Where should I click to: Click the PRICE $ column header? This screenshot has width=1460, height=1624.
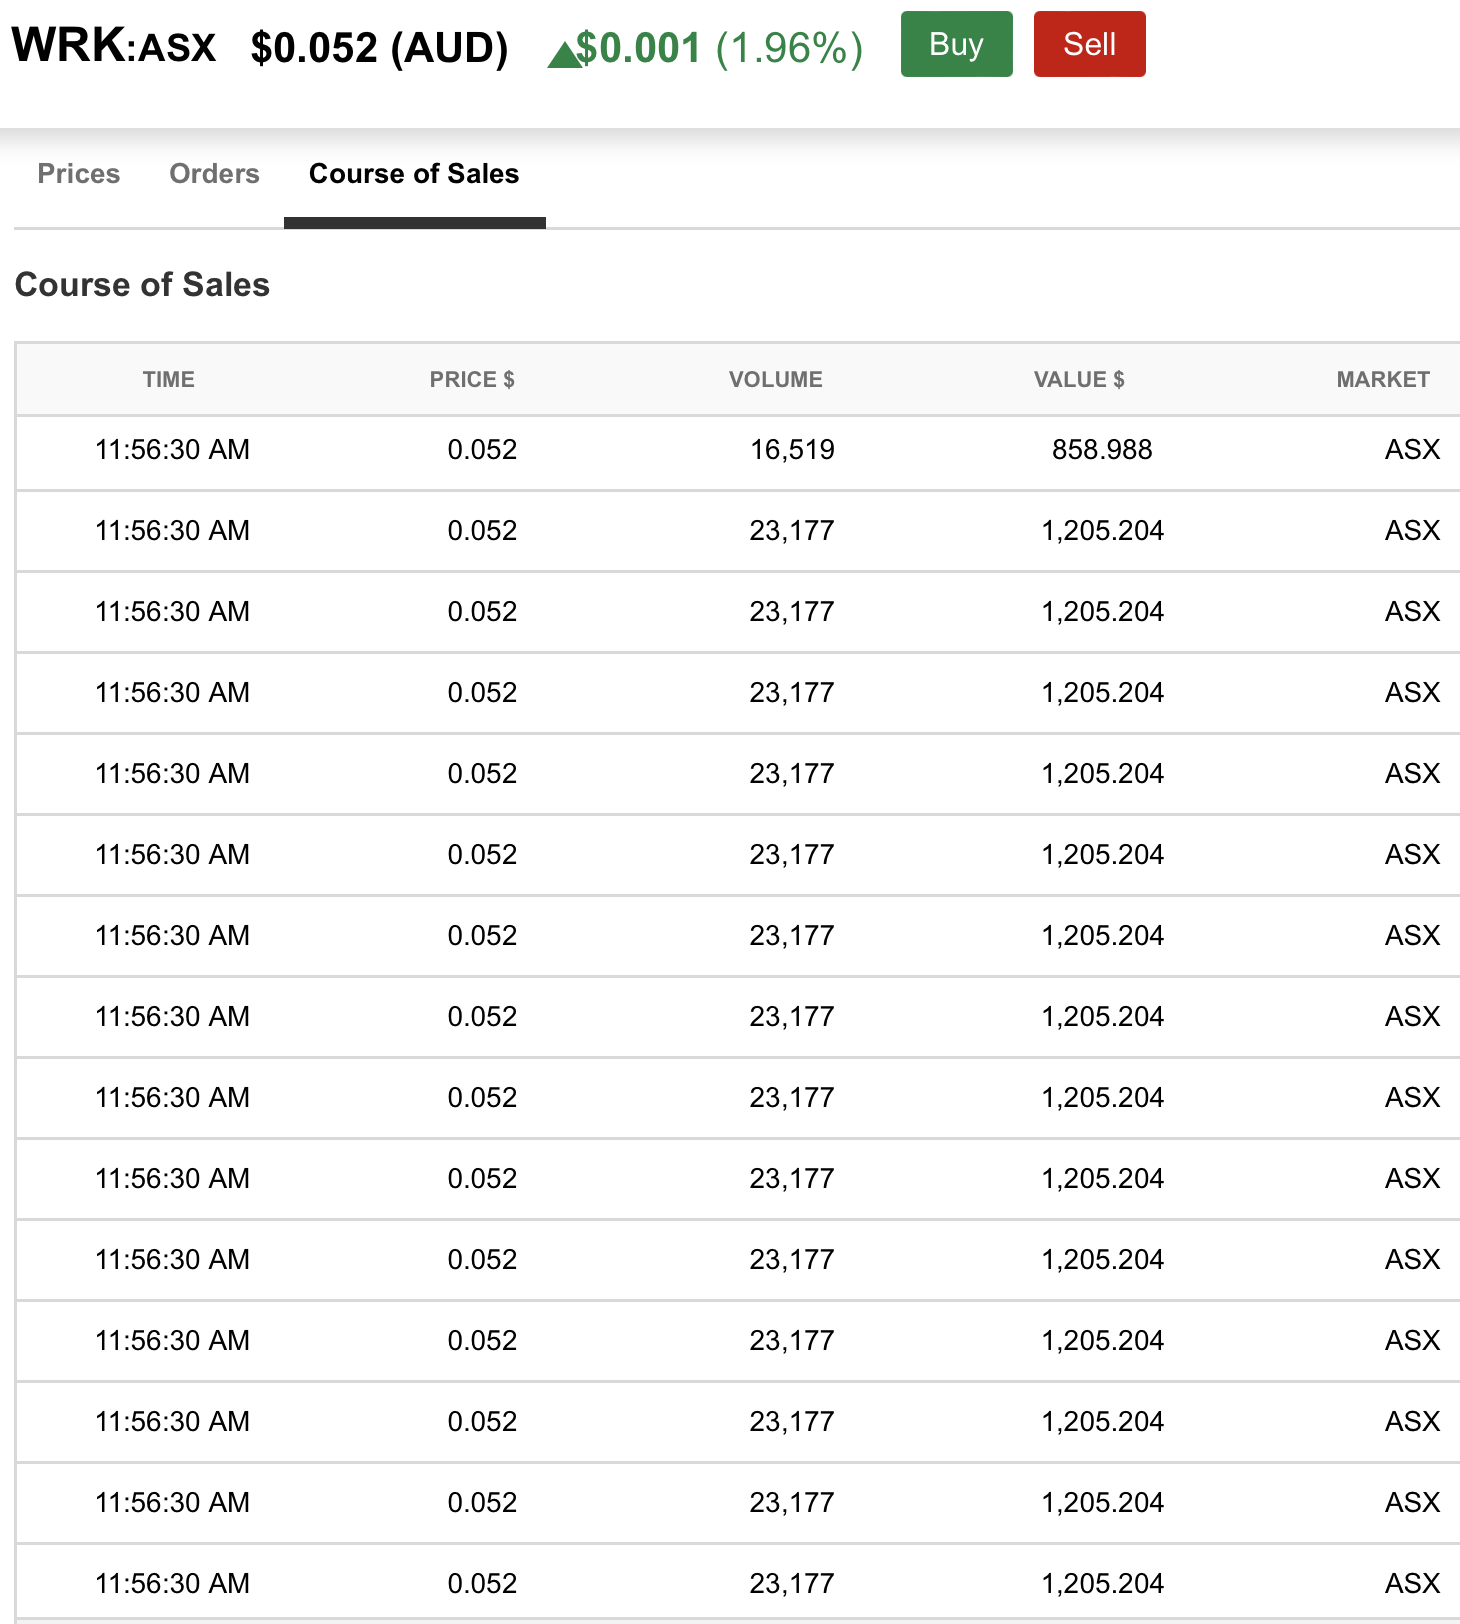[472, 380]
